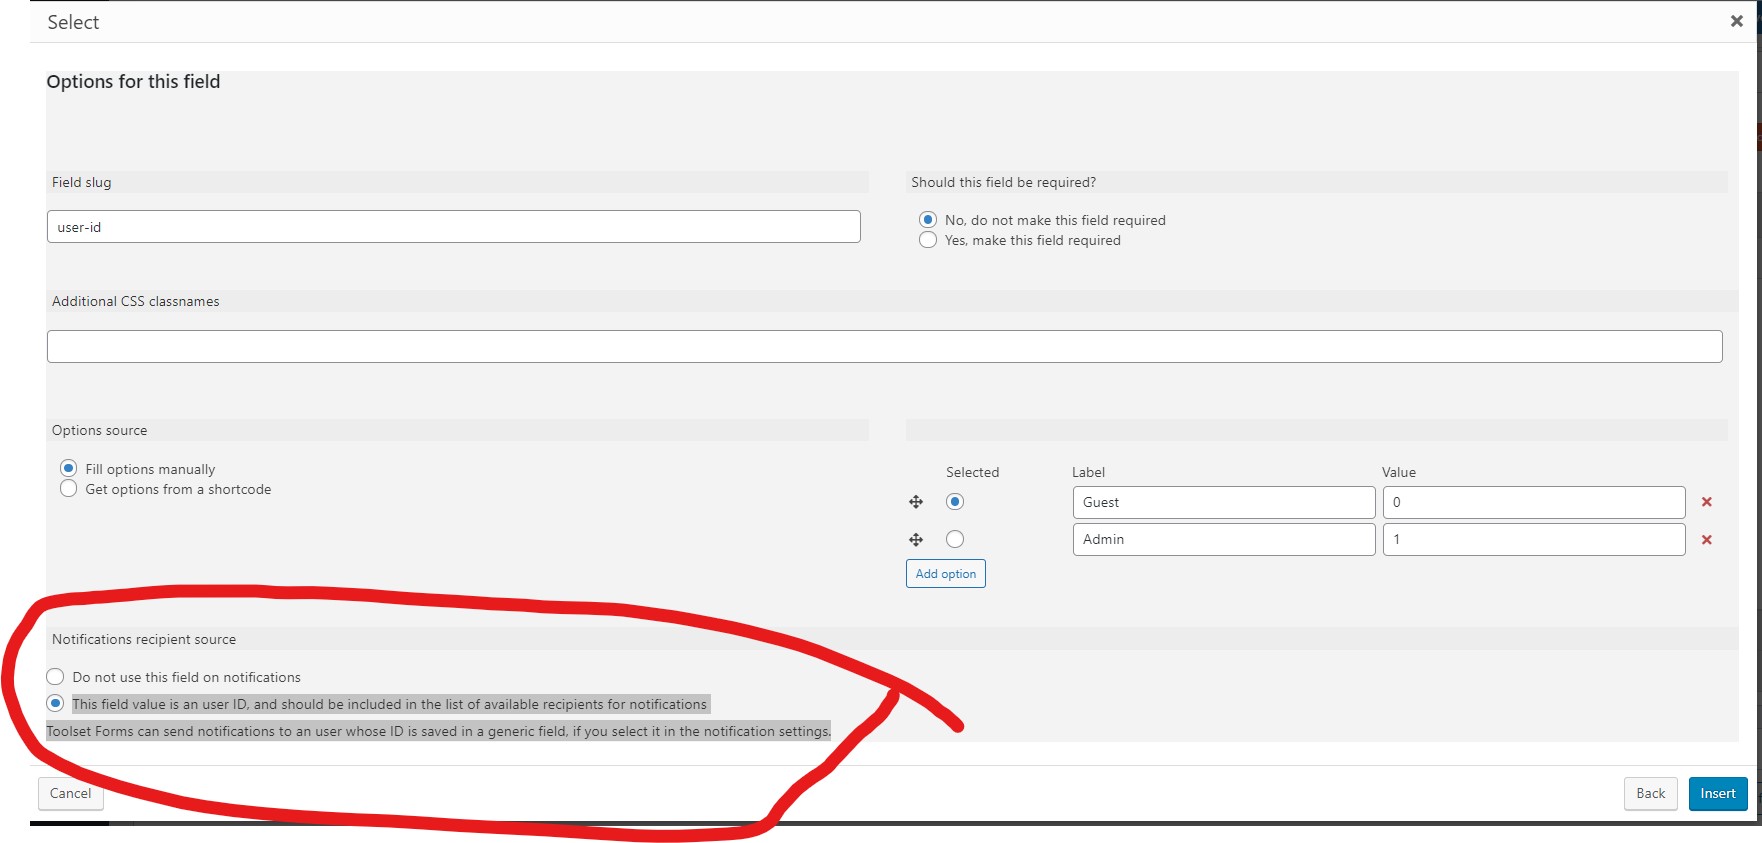The image size is (1762, 843).
Task: Close the Select dialog with the X icon
Action: pos(1736,21)
